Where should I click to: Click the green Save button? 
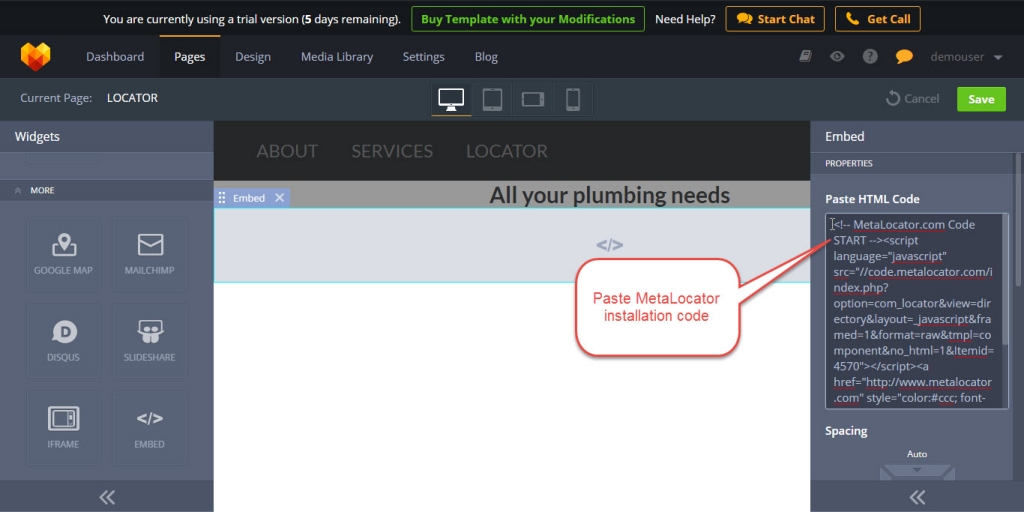[x=981, y=99]
